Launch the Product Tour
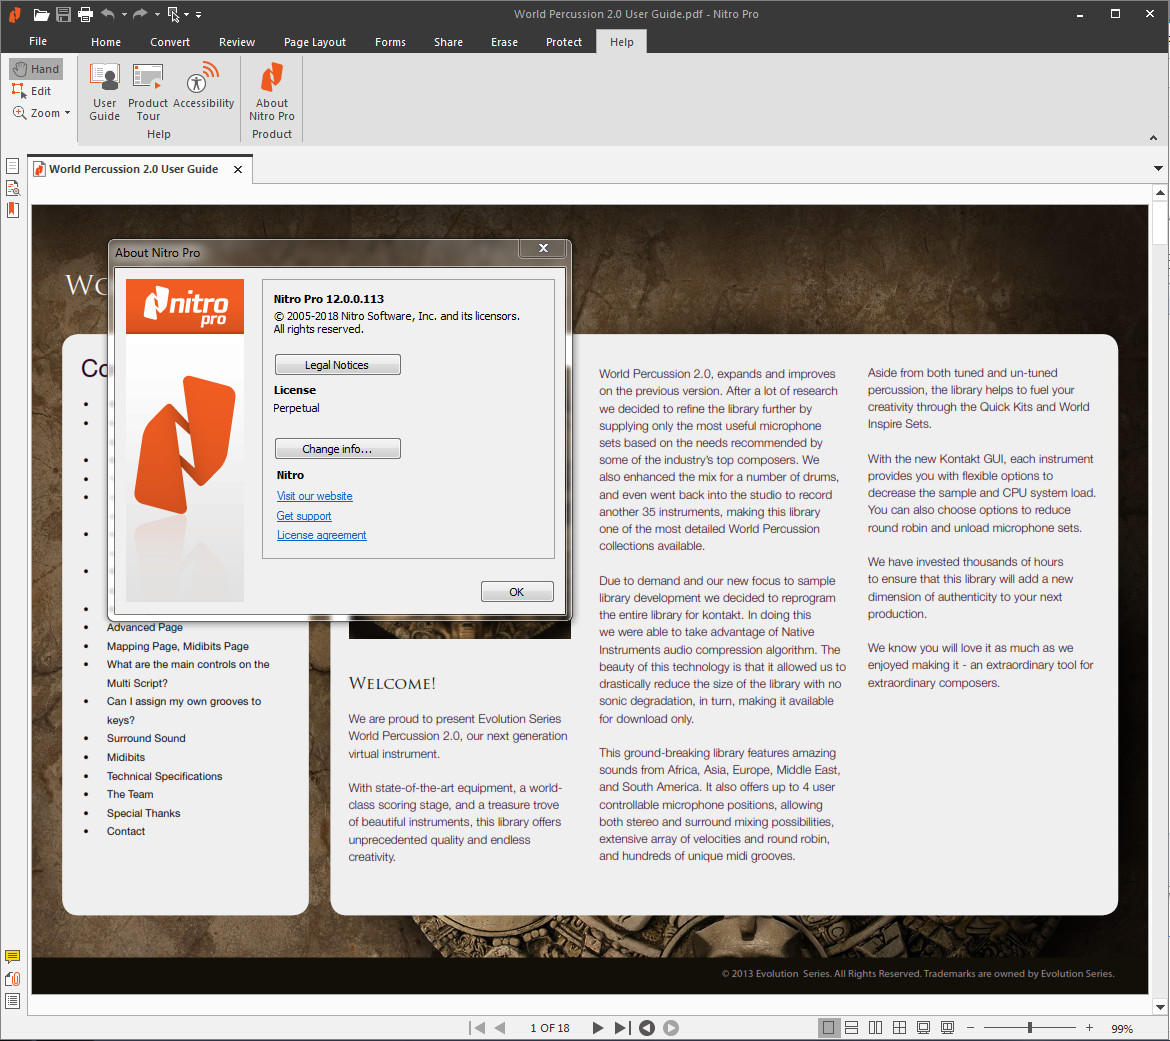 [148, 92]
